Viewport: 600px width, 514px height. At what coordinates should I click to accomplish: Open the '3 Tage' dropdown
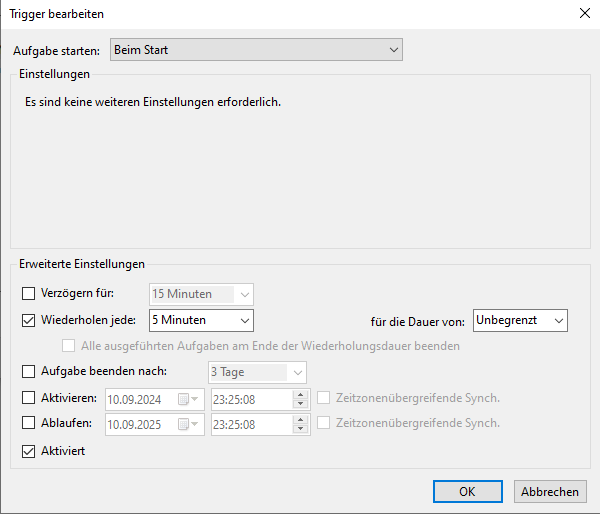tap(257, 372)
